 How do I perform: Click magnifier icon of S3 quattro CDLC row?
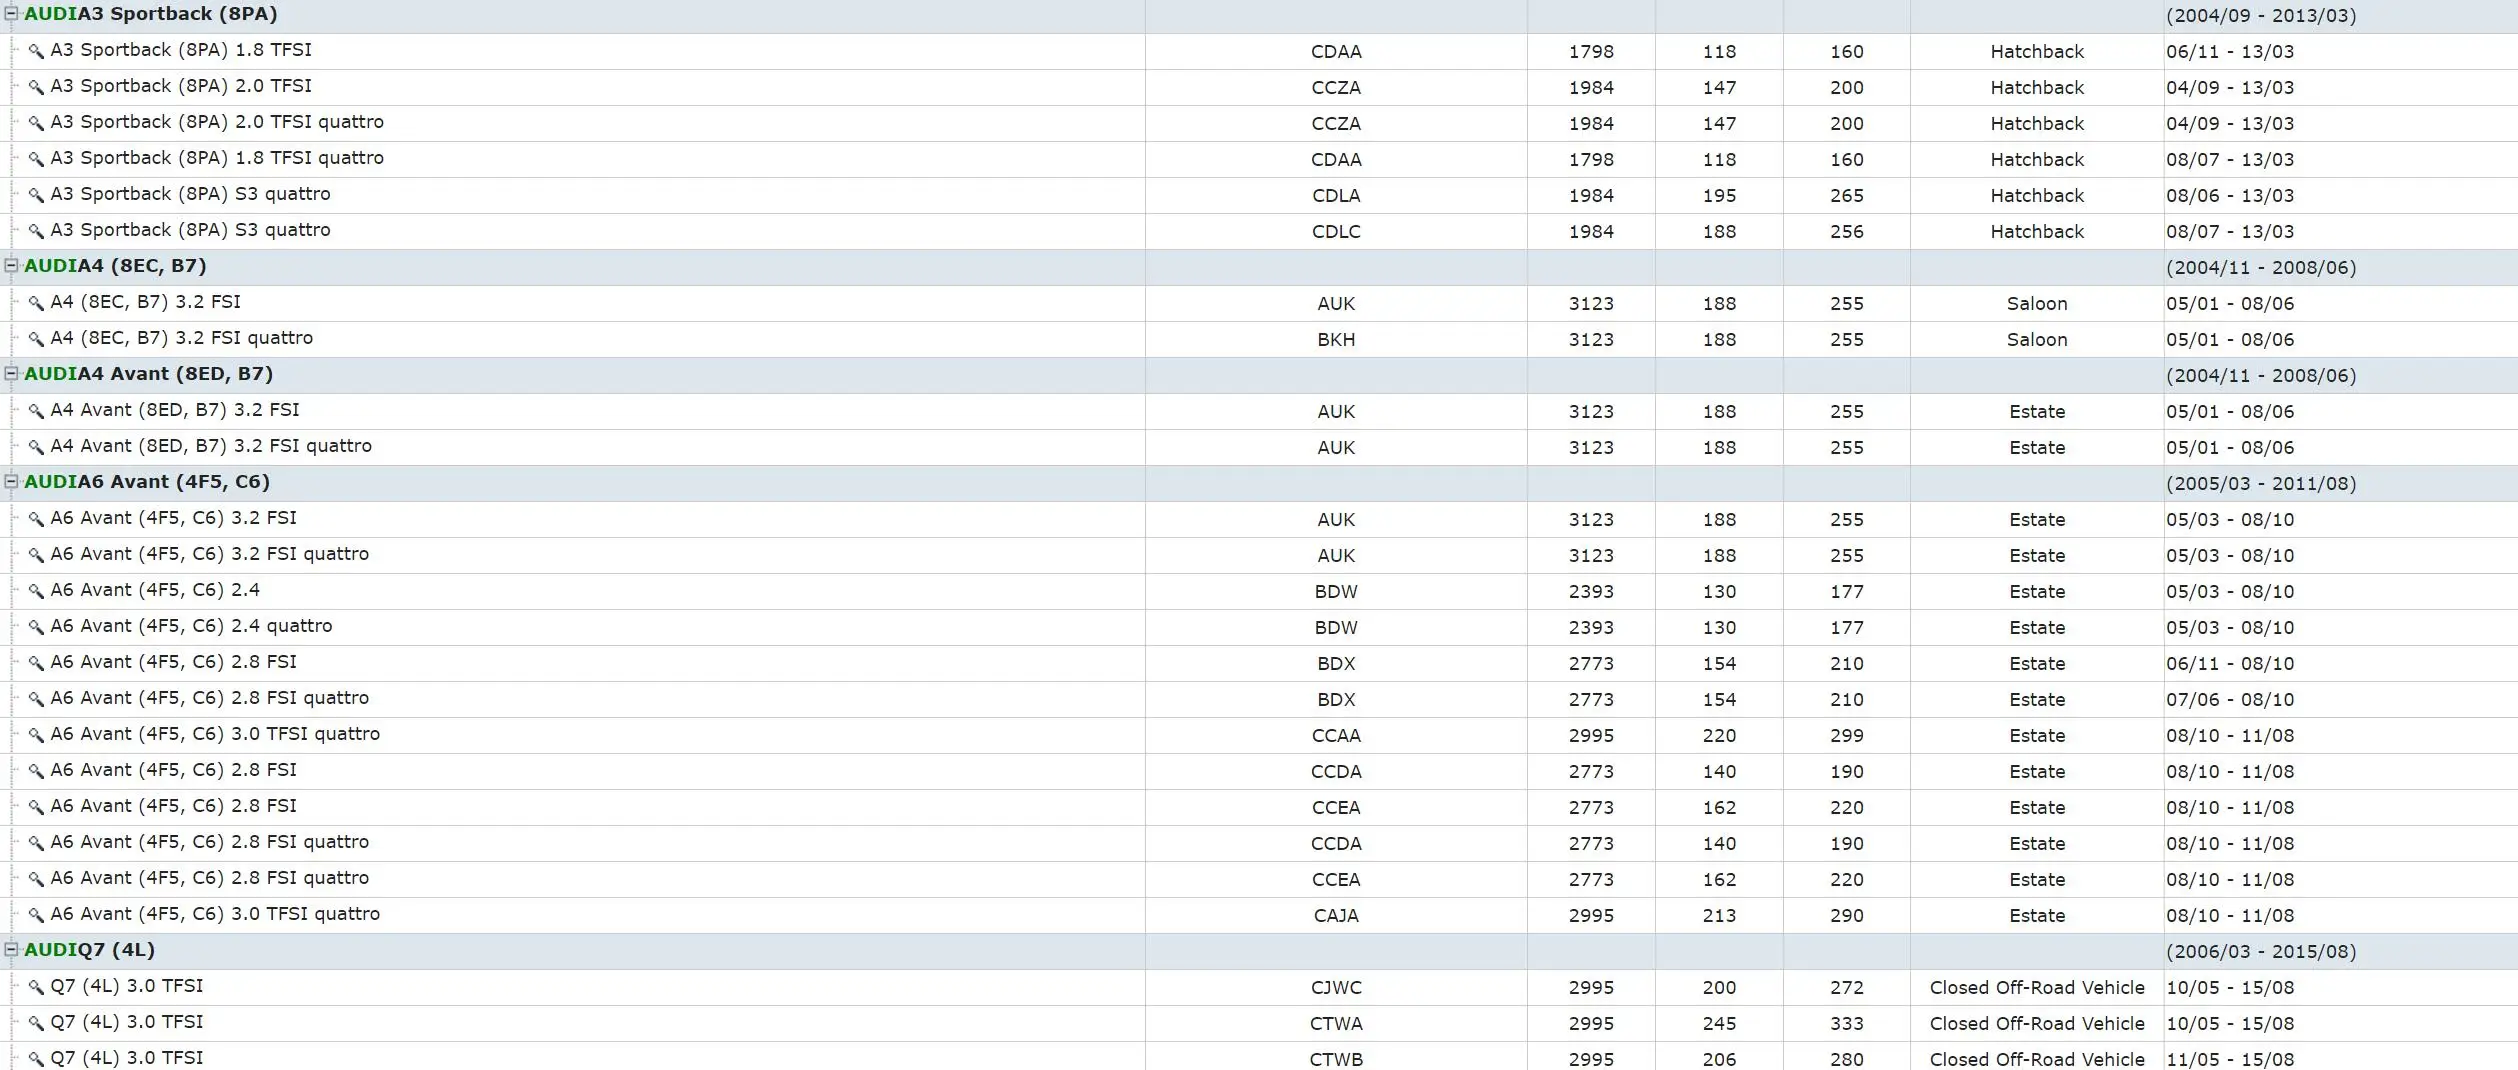pos(36,231)
